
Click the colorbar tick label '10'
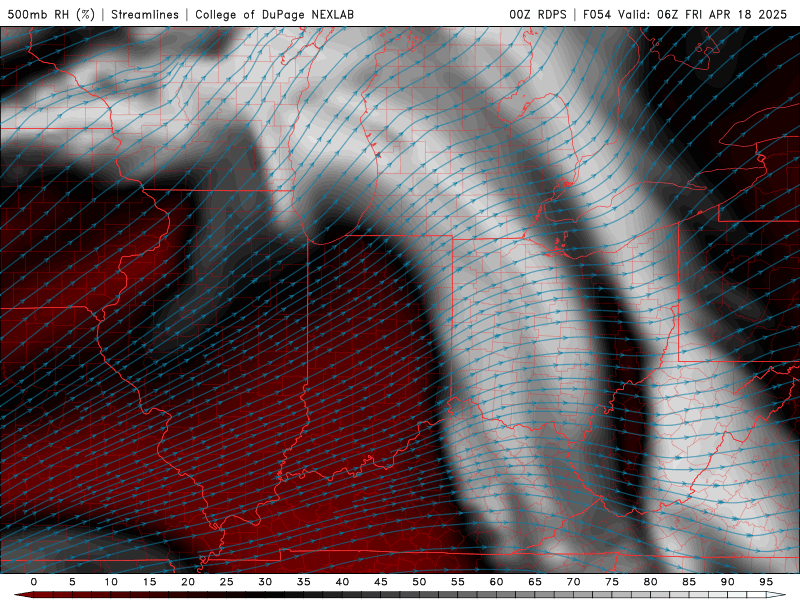click(x=111, y=582)
